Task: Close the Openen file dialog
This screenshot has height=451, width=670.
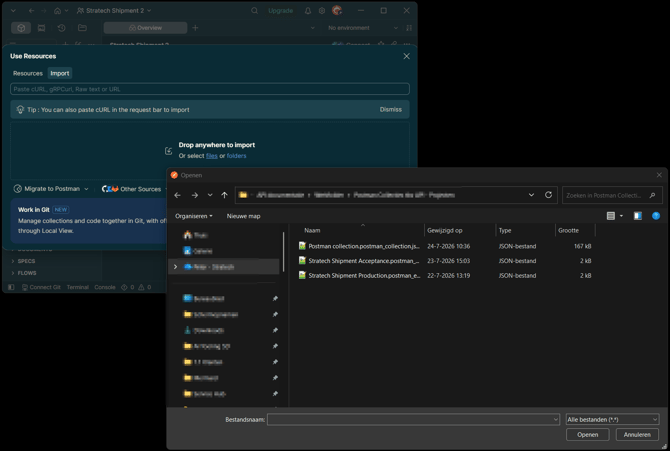Action: click(x=659, y=175)
